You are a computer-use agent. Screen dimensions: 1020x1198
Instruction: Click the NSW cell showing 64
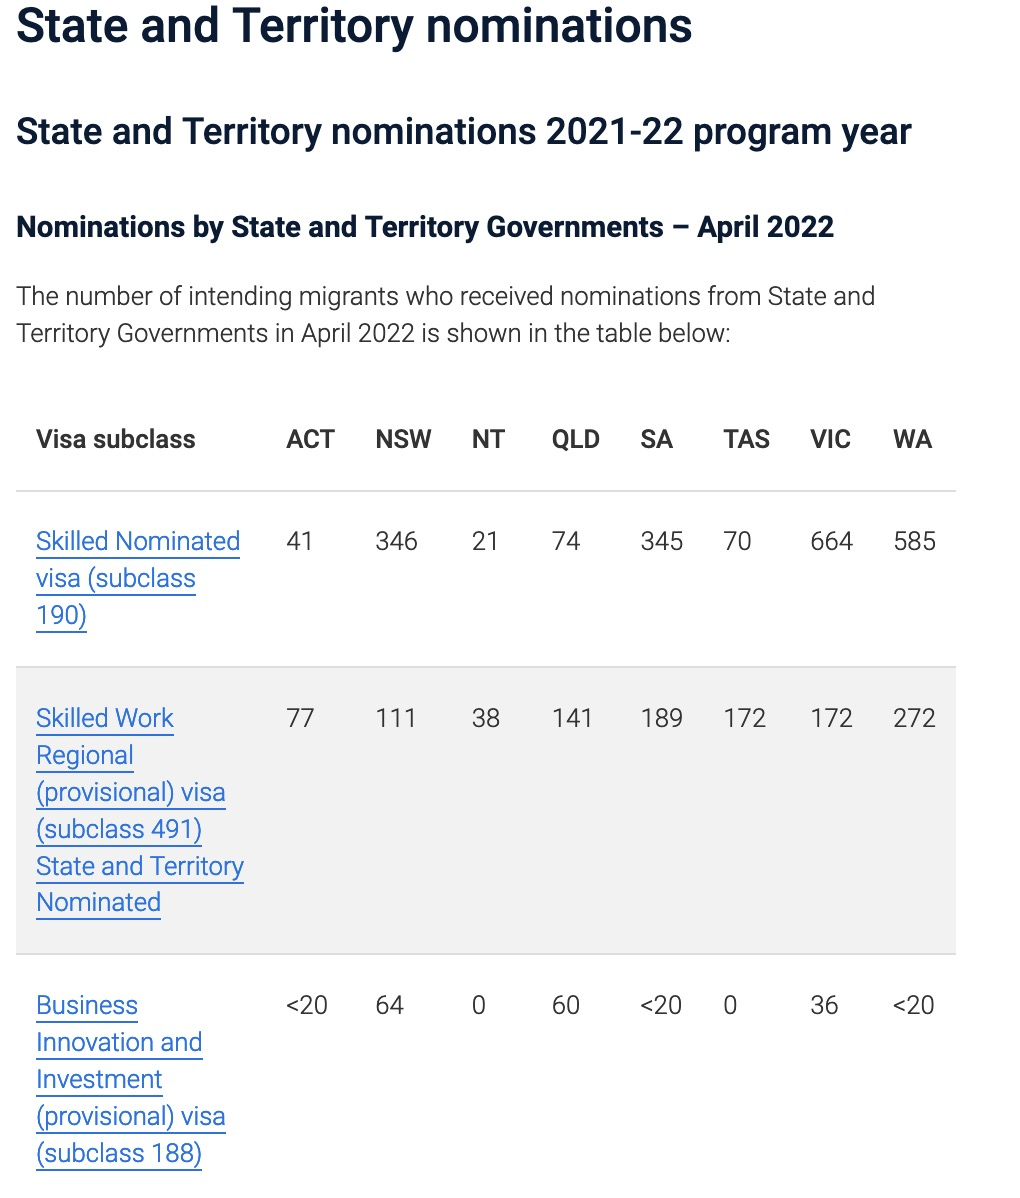click(x=389, y=1005)
